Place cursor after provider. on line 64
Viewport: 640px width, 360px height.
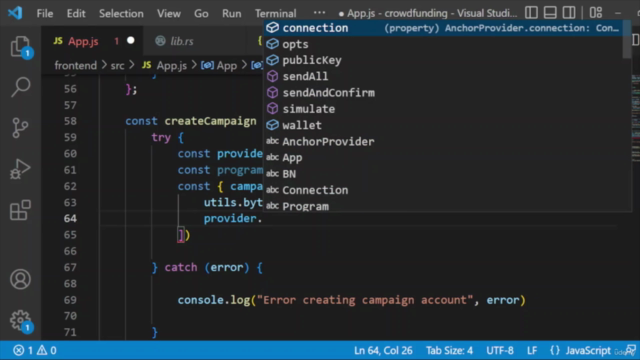pos(262,219)
